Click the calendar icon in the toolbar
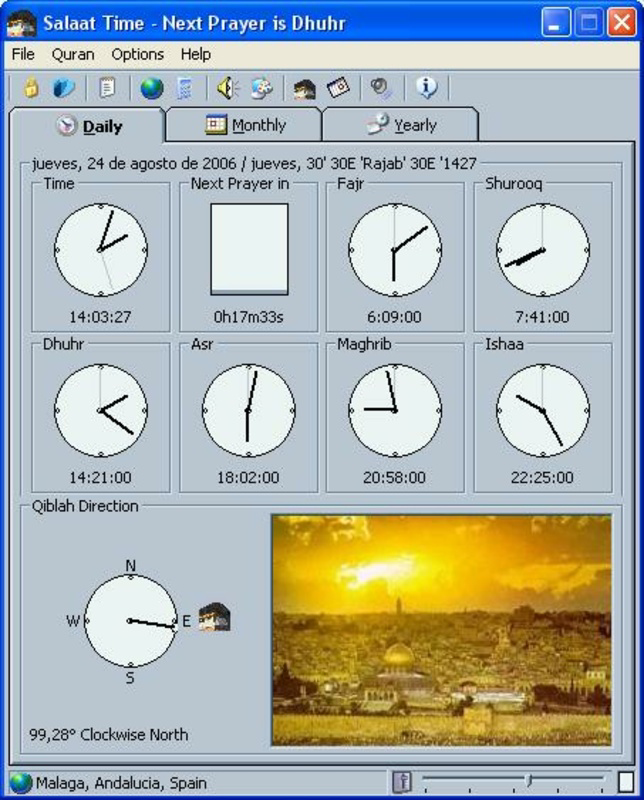This screenshot has height=800, width=644. [x=338, y=88]
